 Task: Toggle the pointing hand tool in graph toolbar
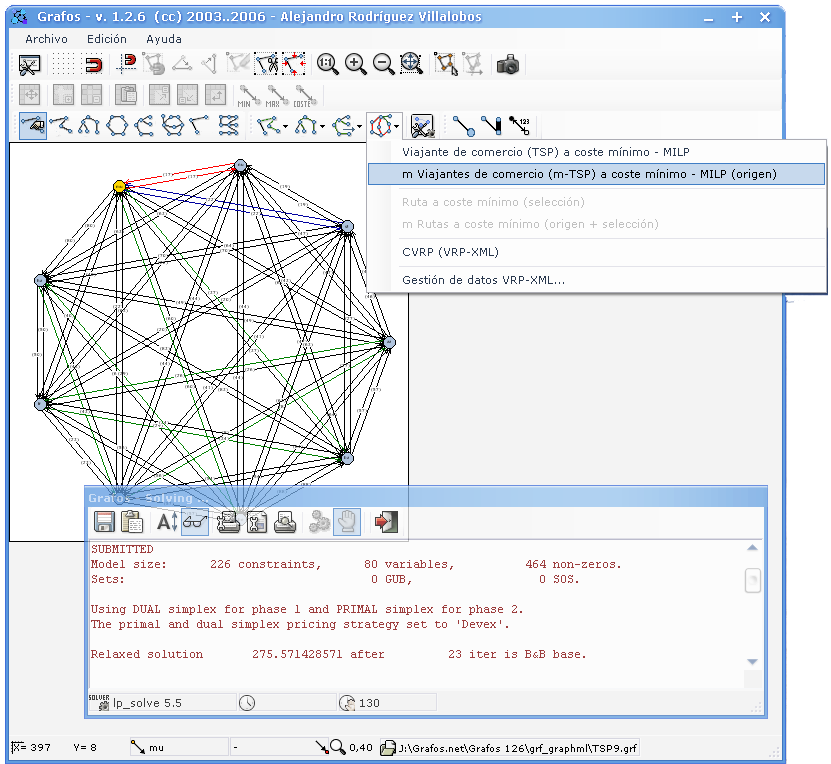(x=32, y=126)
